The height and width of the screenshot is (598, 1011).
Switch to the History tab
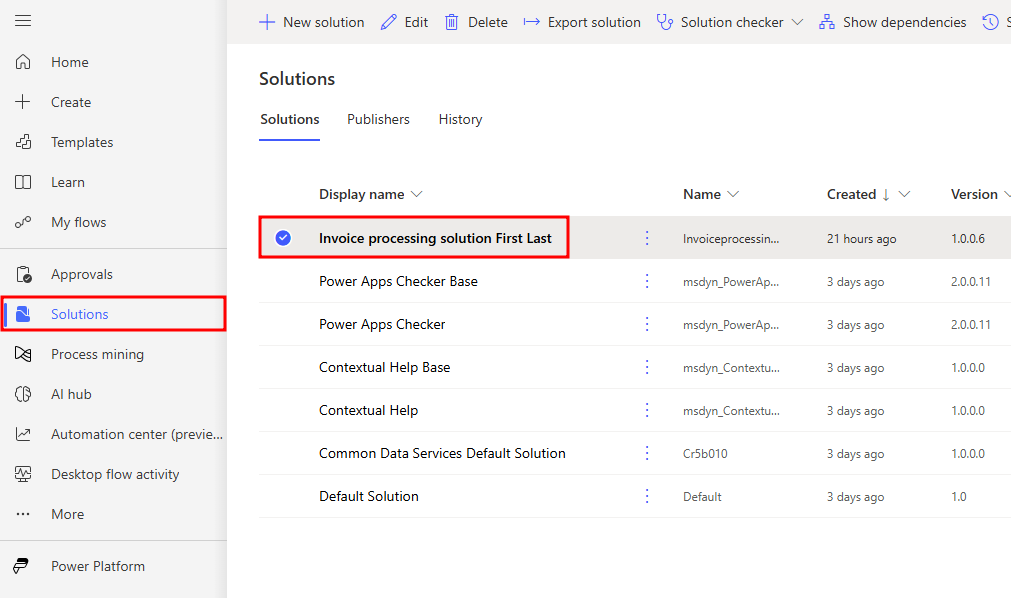coord(460,119)
